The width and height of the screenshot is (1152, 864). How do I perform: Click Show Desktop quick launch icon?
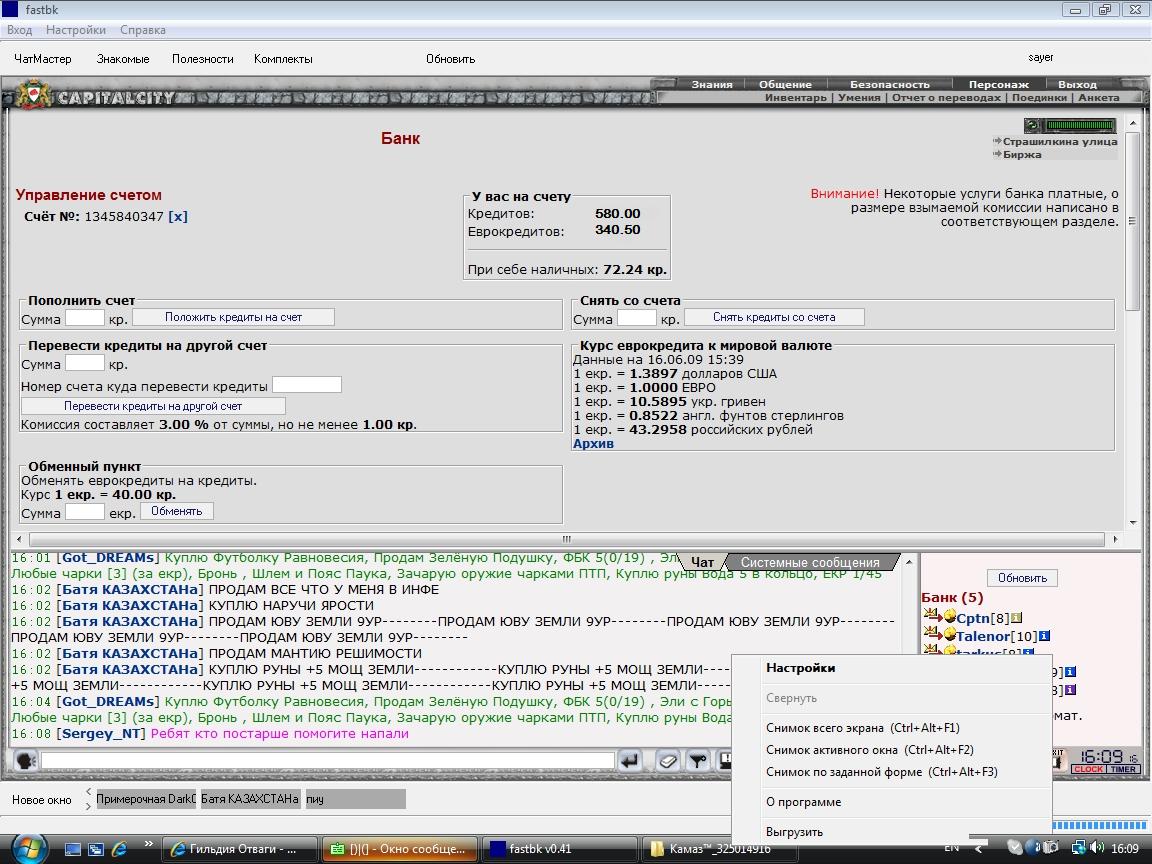point(73,849)
